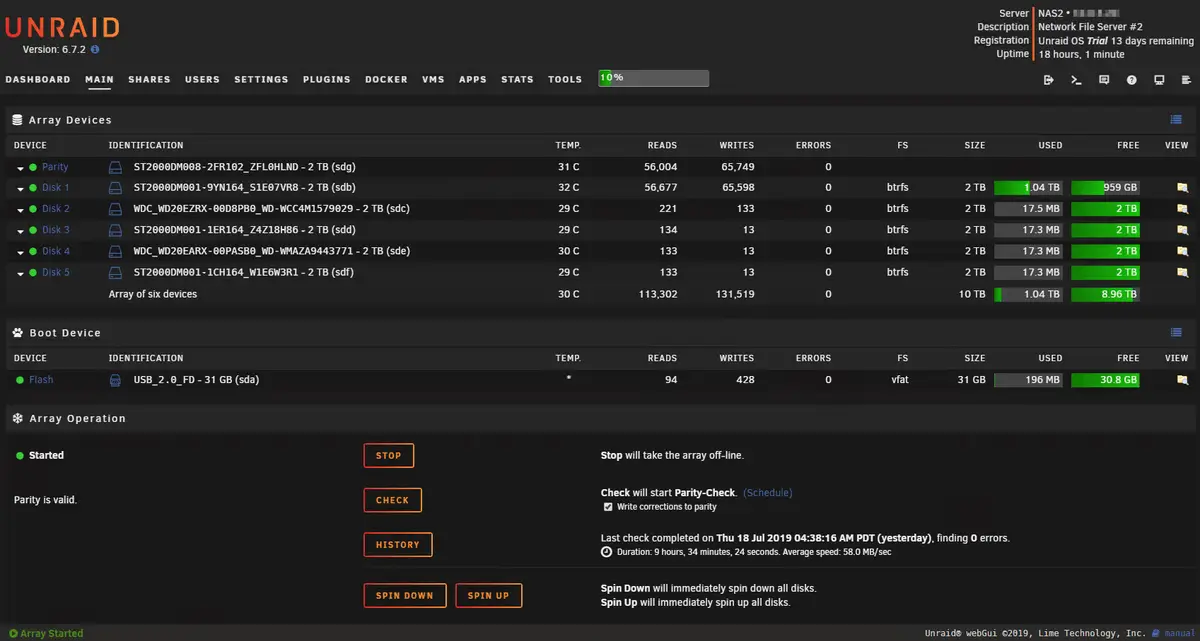Image resolution: width=1200 pixels, height=641 pixels.
Task: Browse Disk 4 via its folder view icon
Action: click(x=1182, y=251)
